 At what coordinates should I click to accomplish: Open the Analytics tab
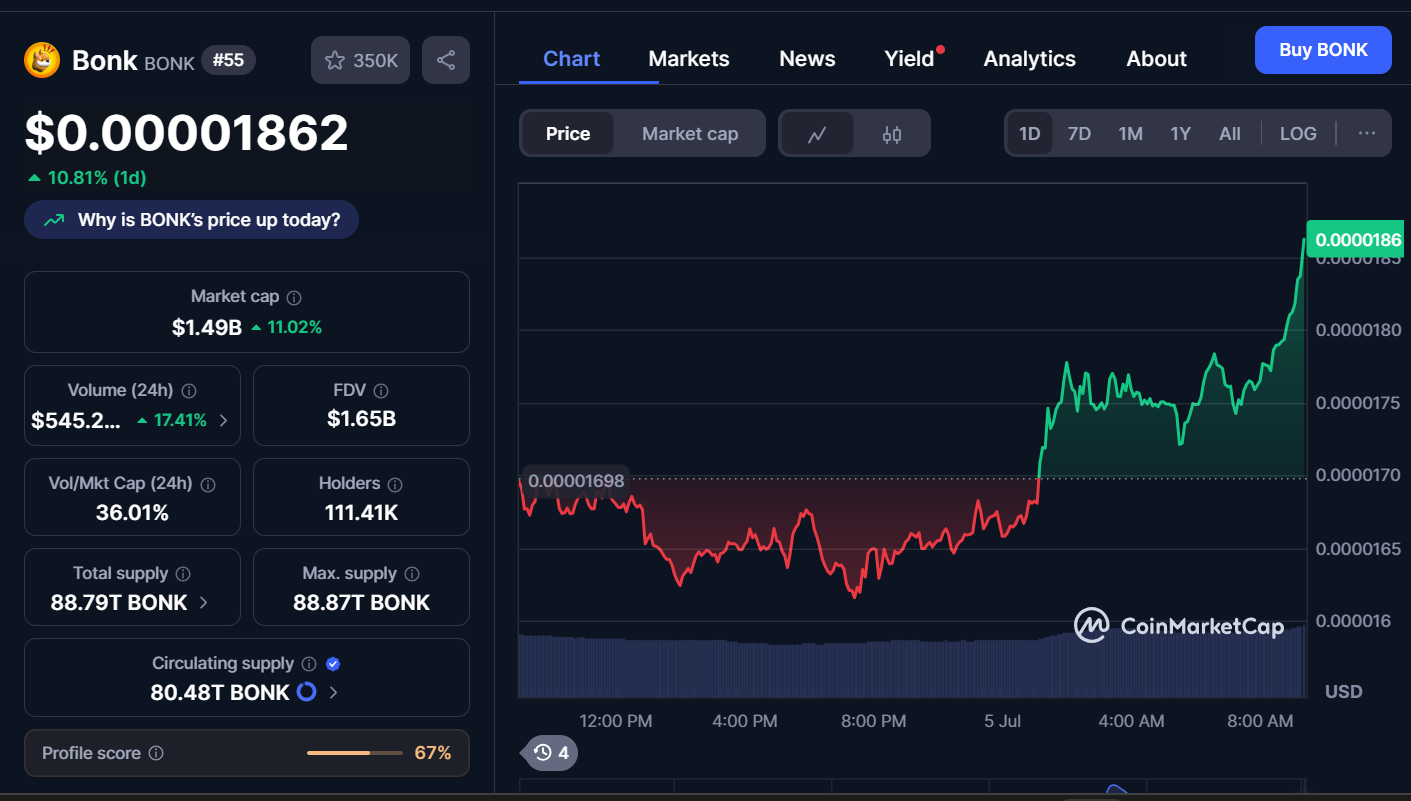tap(1030, 59)
